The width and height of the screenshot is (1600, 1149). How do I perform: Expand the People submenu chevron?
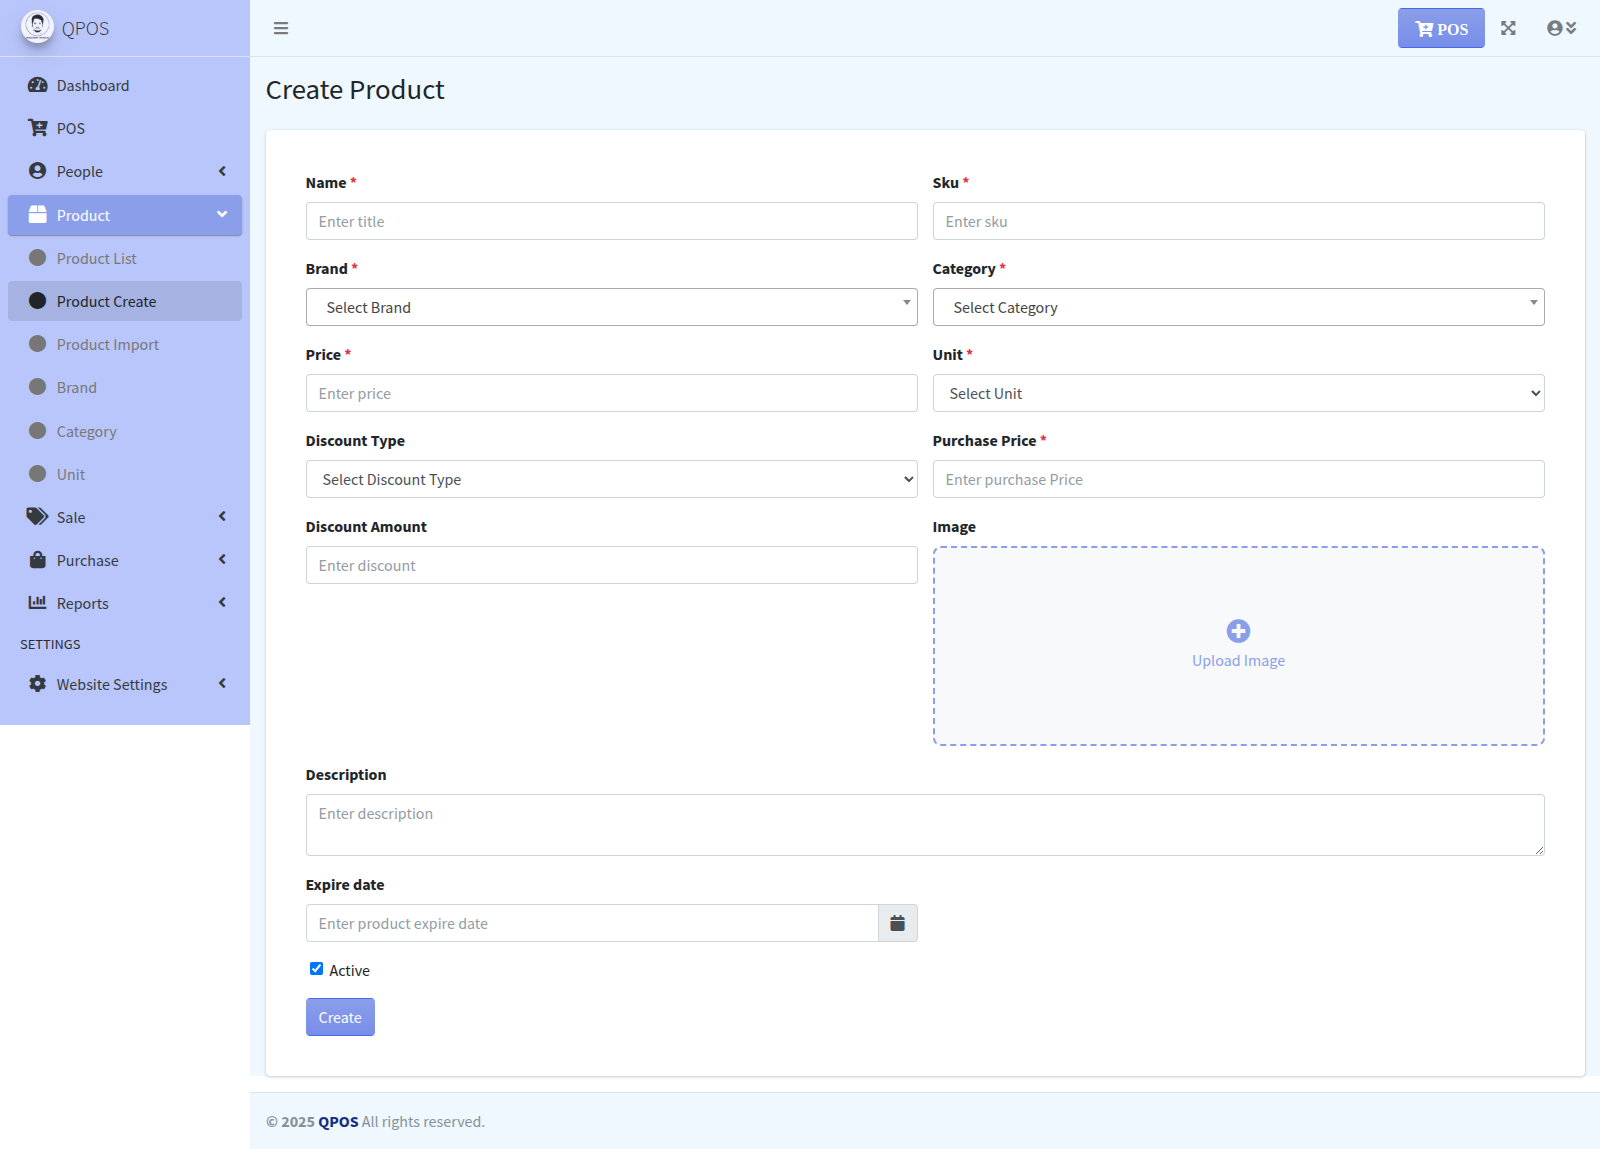222,171
